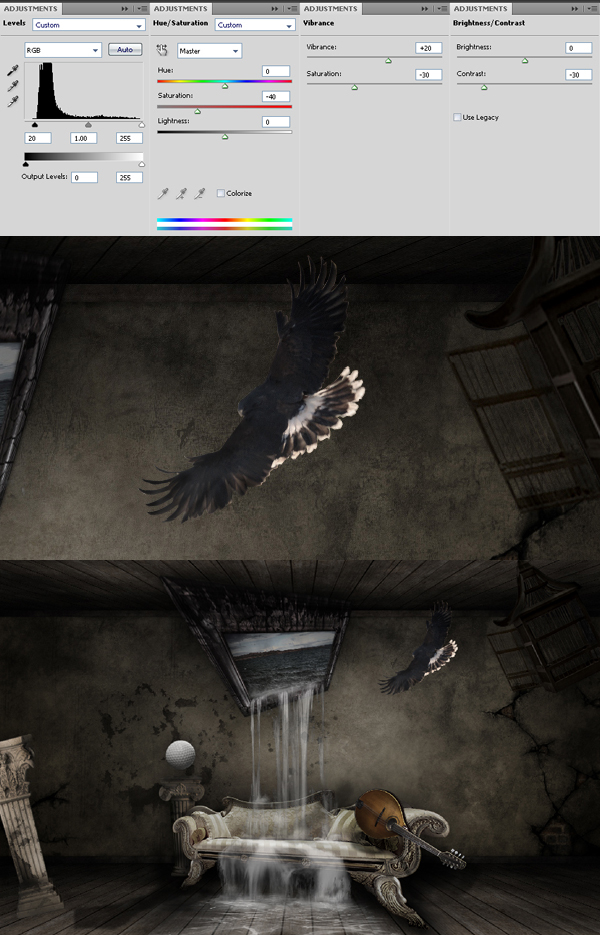Click the first Hue/Saturation eyedropper tool

pos(163,193)
